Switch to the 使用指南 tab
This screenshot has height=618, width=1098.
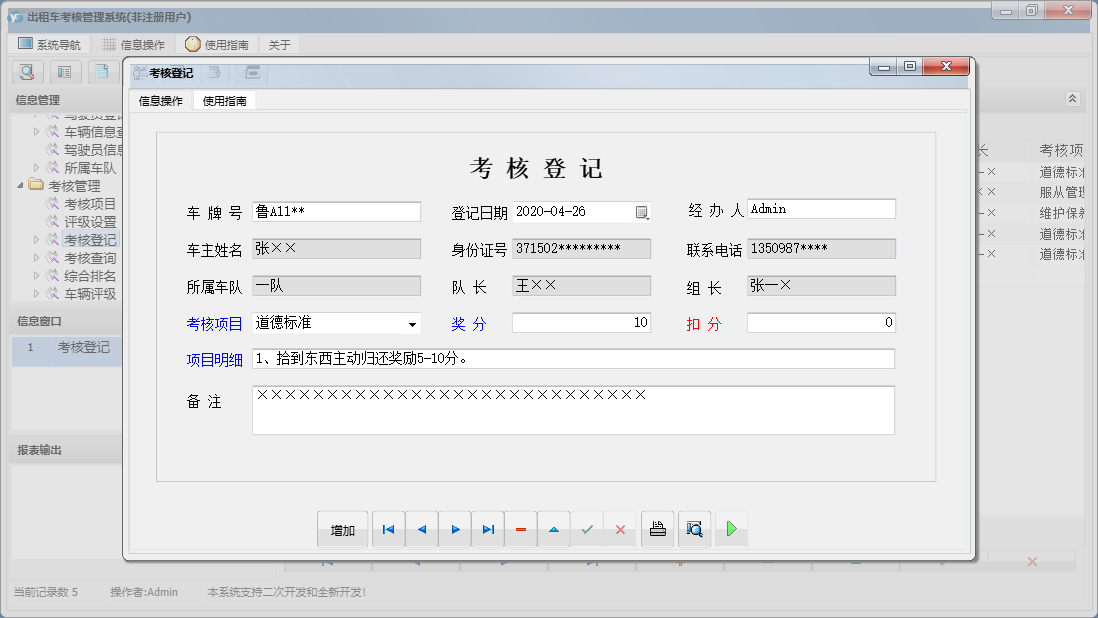[224, 101]
